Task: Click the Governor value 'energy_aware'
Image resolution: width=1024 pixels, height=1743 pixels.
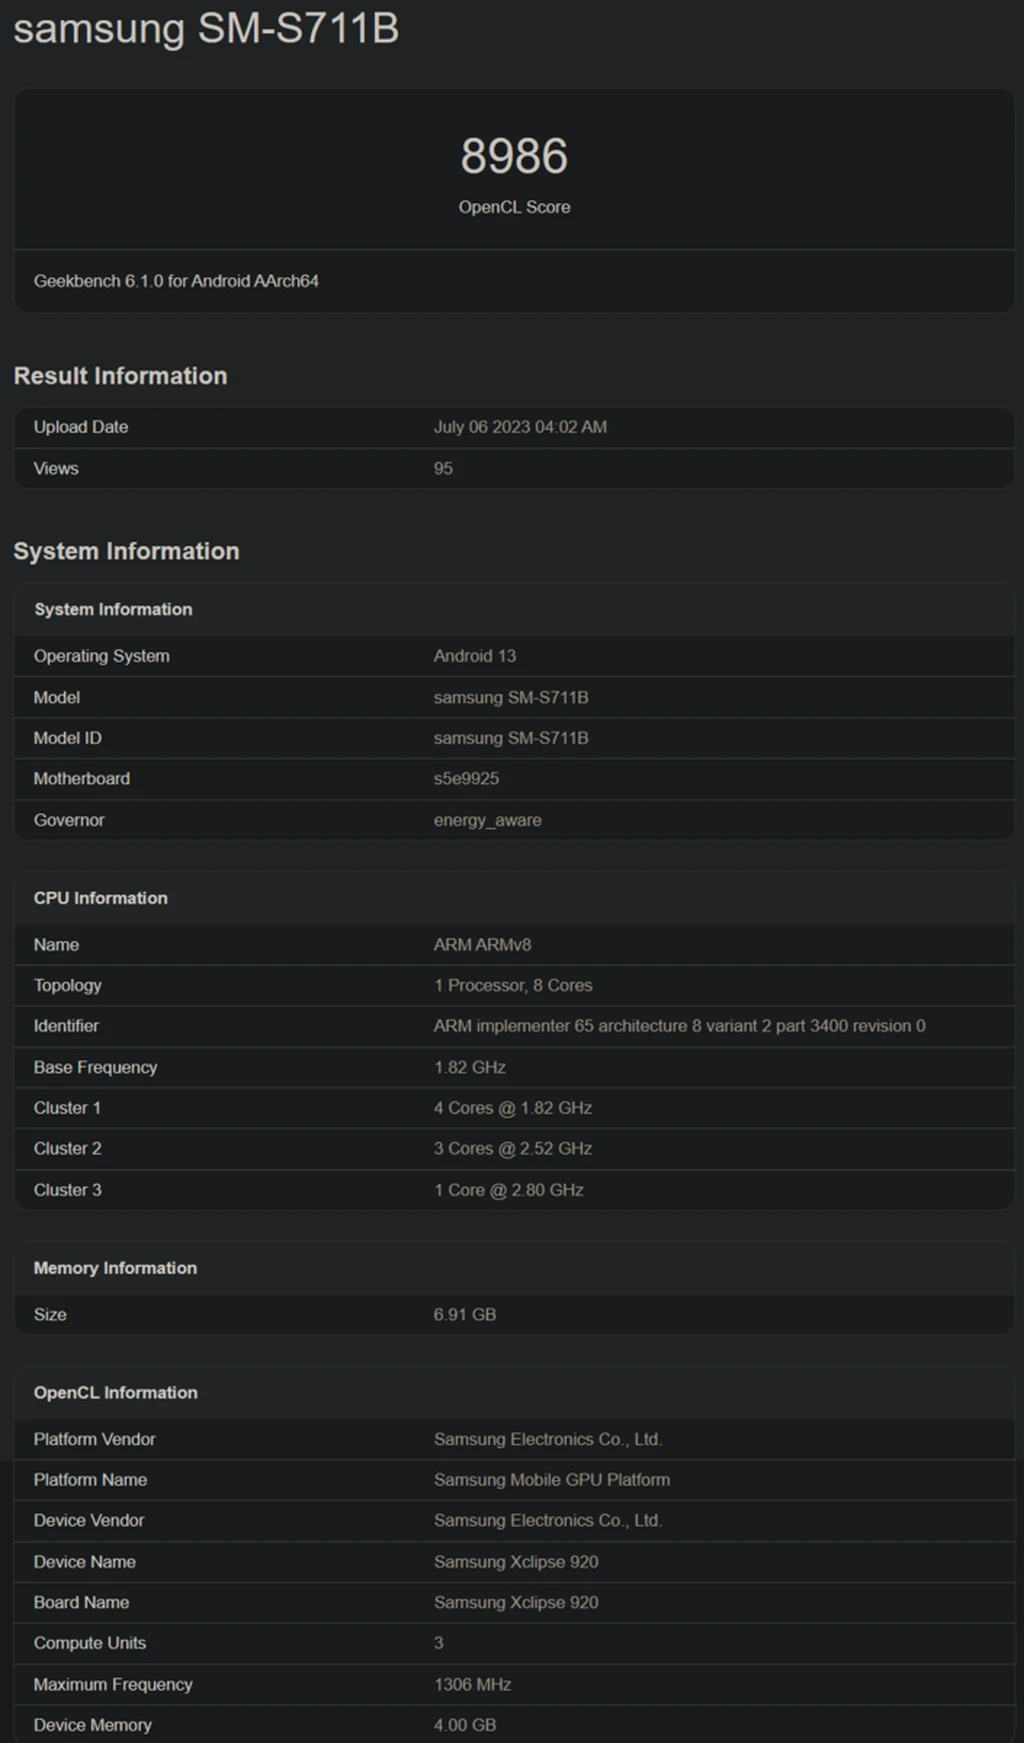Action: click(x=488, y=820)
